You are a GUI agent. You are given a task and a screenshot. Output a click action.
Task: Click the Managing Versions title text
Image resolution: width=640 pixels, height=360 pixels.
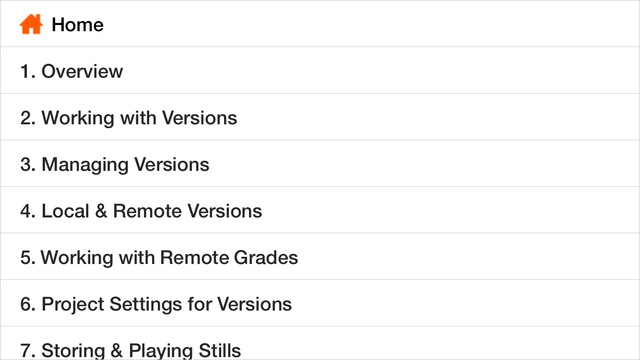coord(125,165)
